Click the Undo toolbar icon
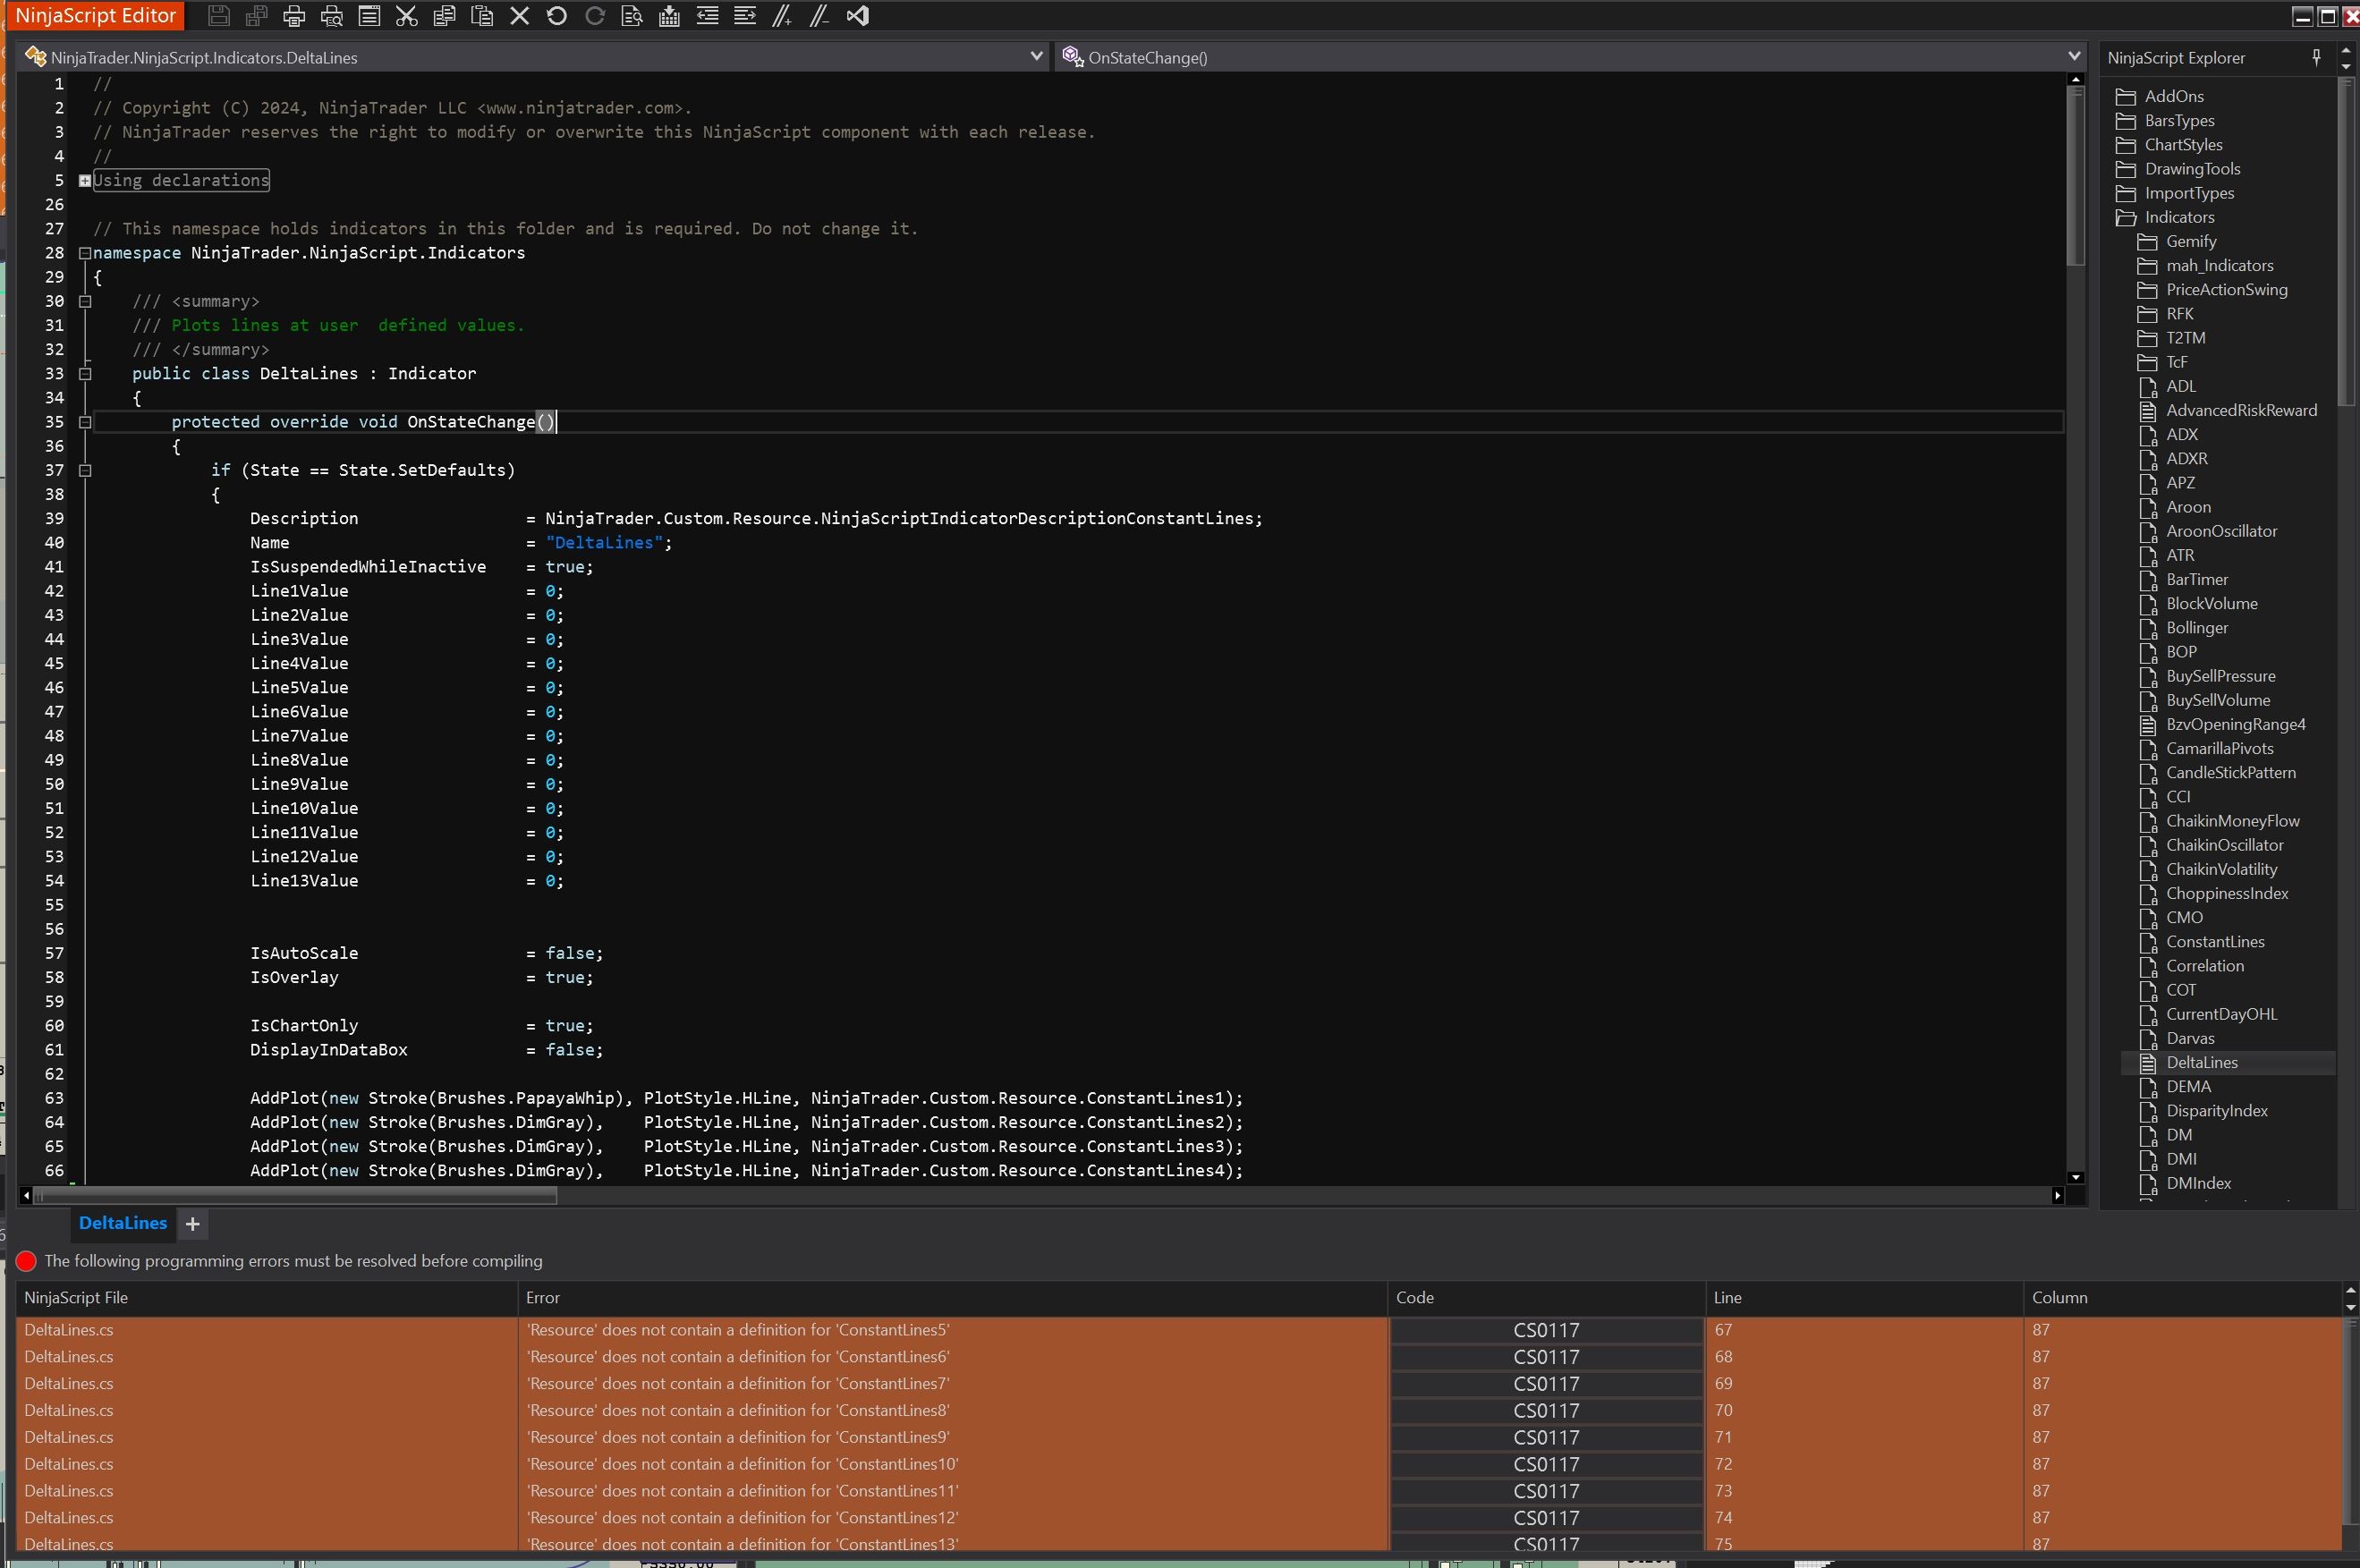The image size is (2360, 1568). point(557,16)
